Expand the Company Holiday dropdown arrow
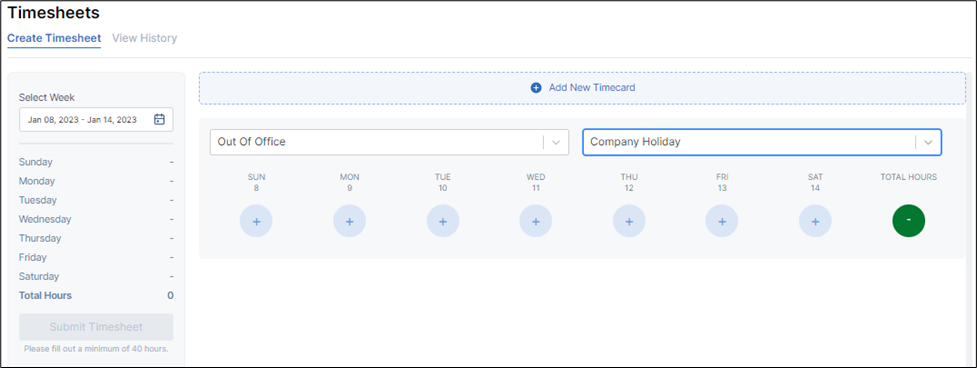Screen dimensions: 977x368 928,143
